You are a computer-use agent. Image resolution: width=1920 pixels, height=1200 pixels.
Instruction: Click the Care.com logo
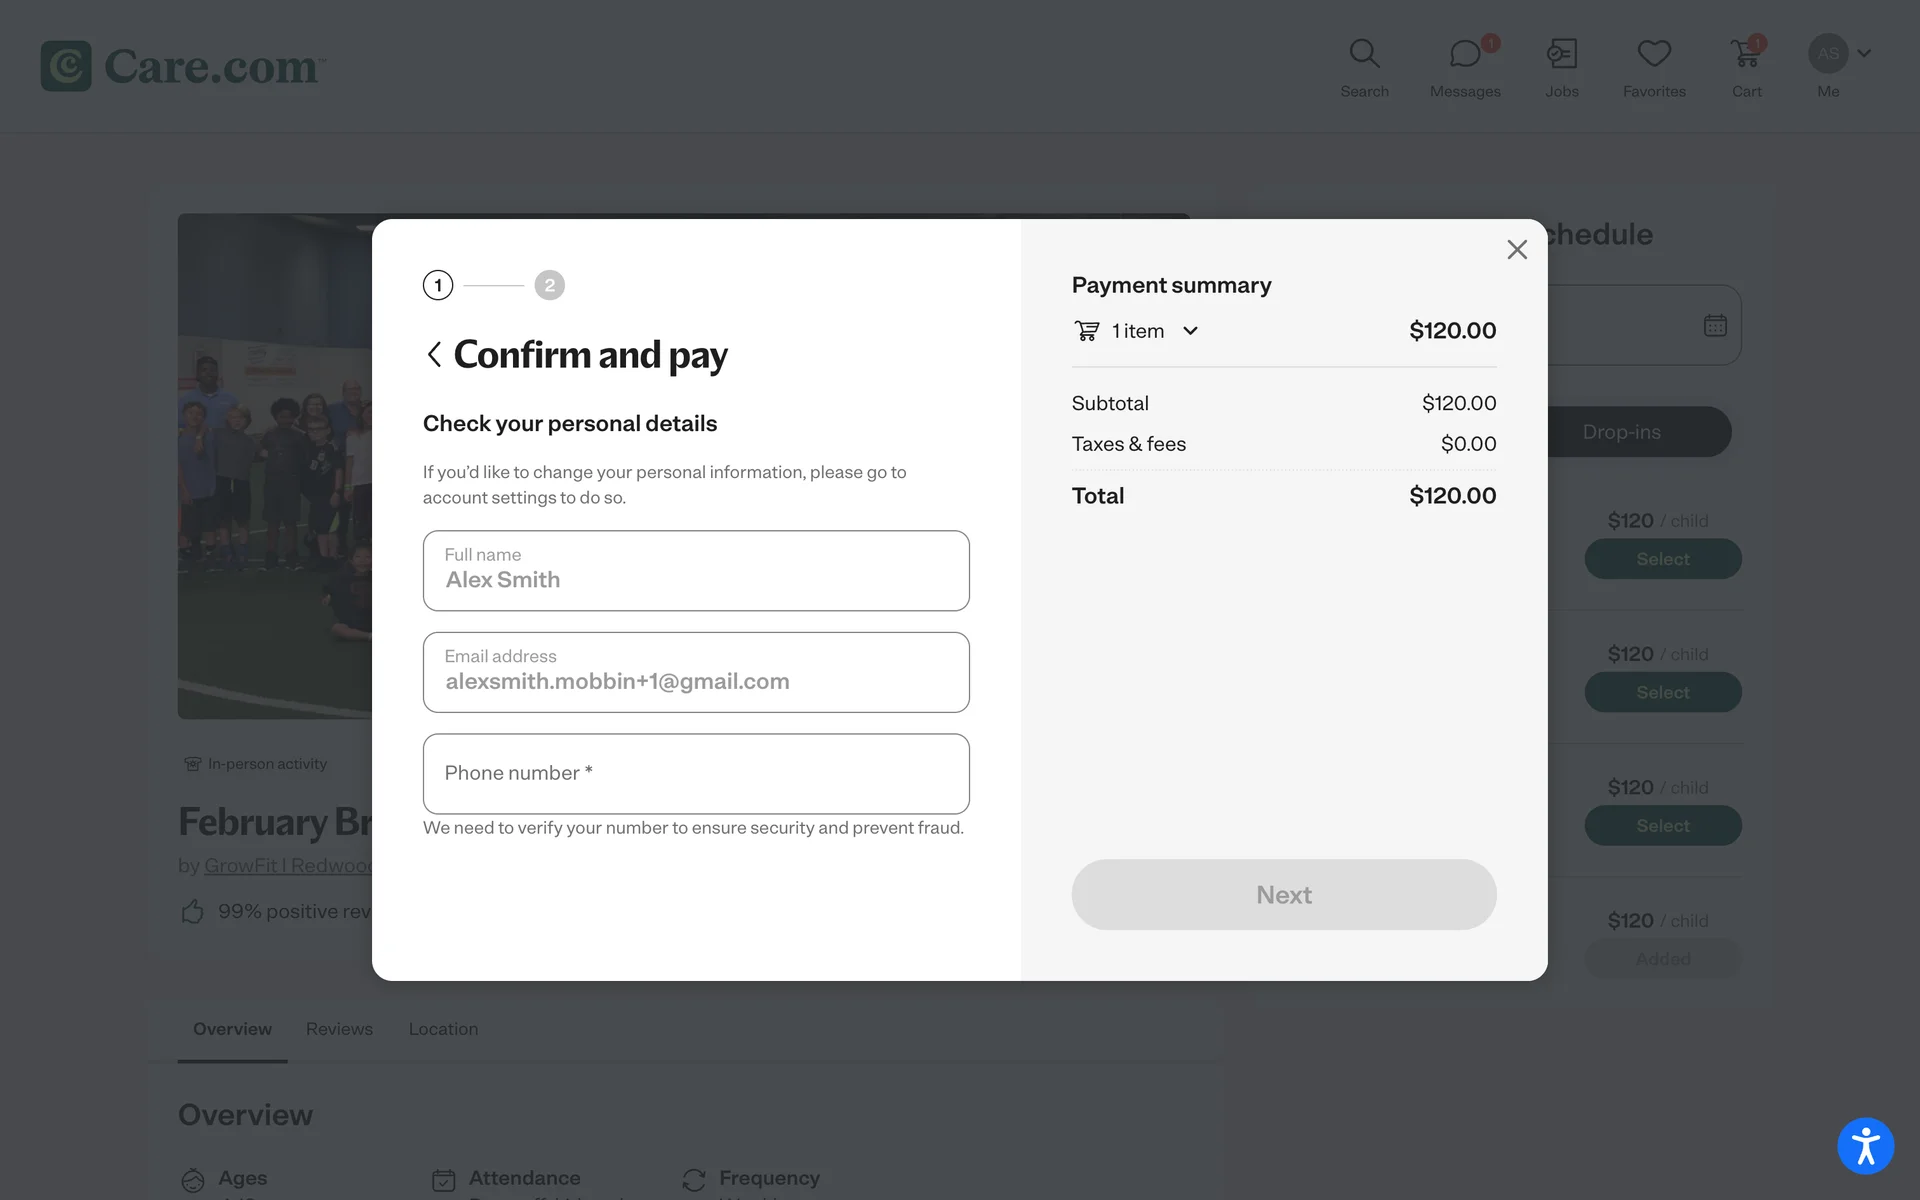point(182,66)
